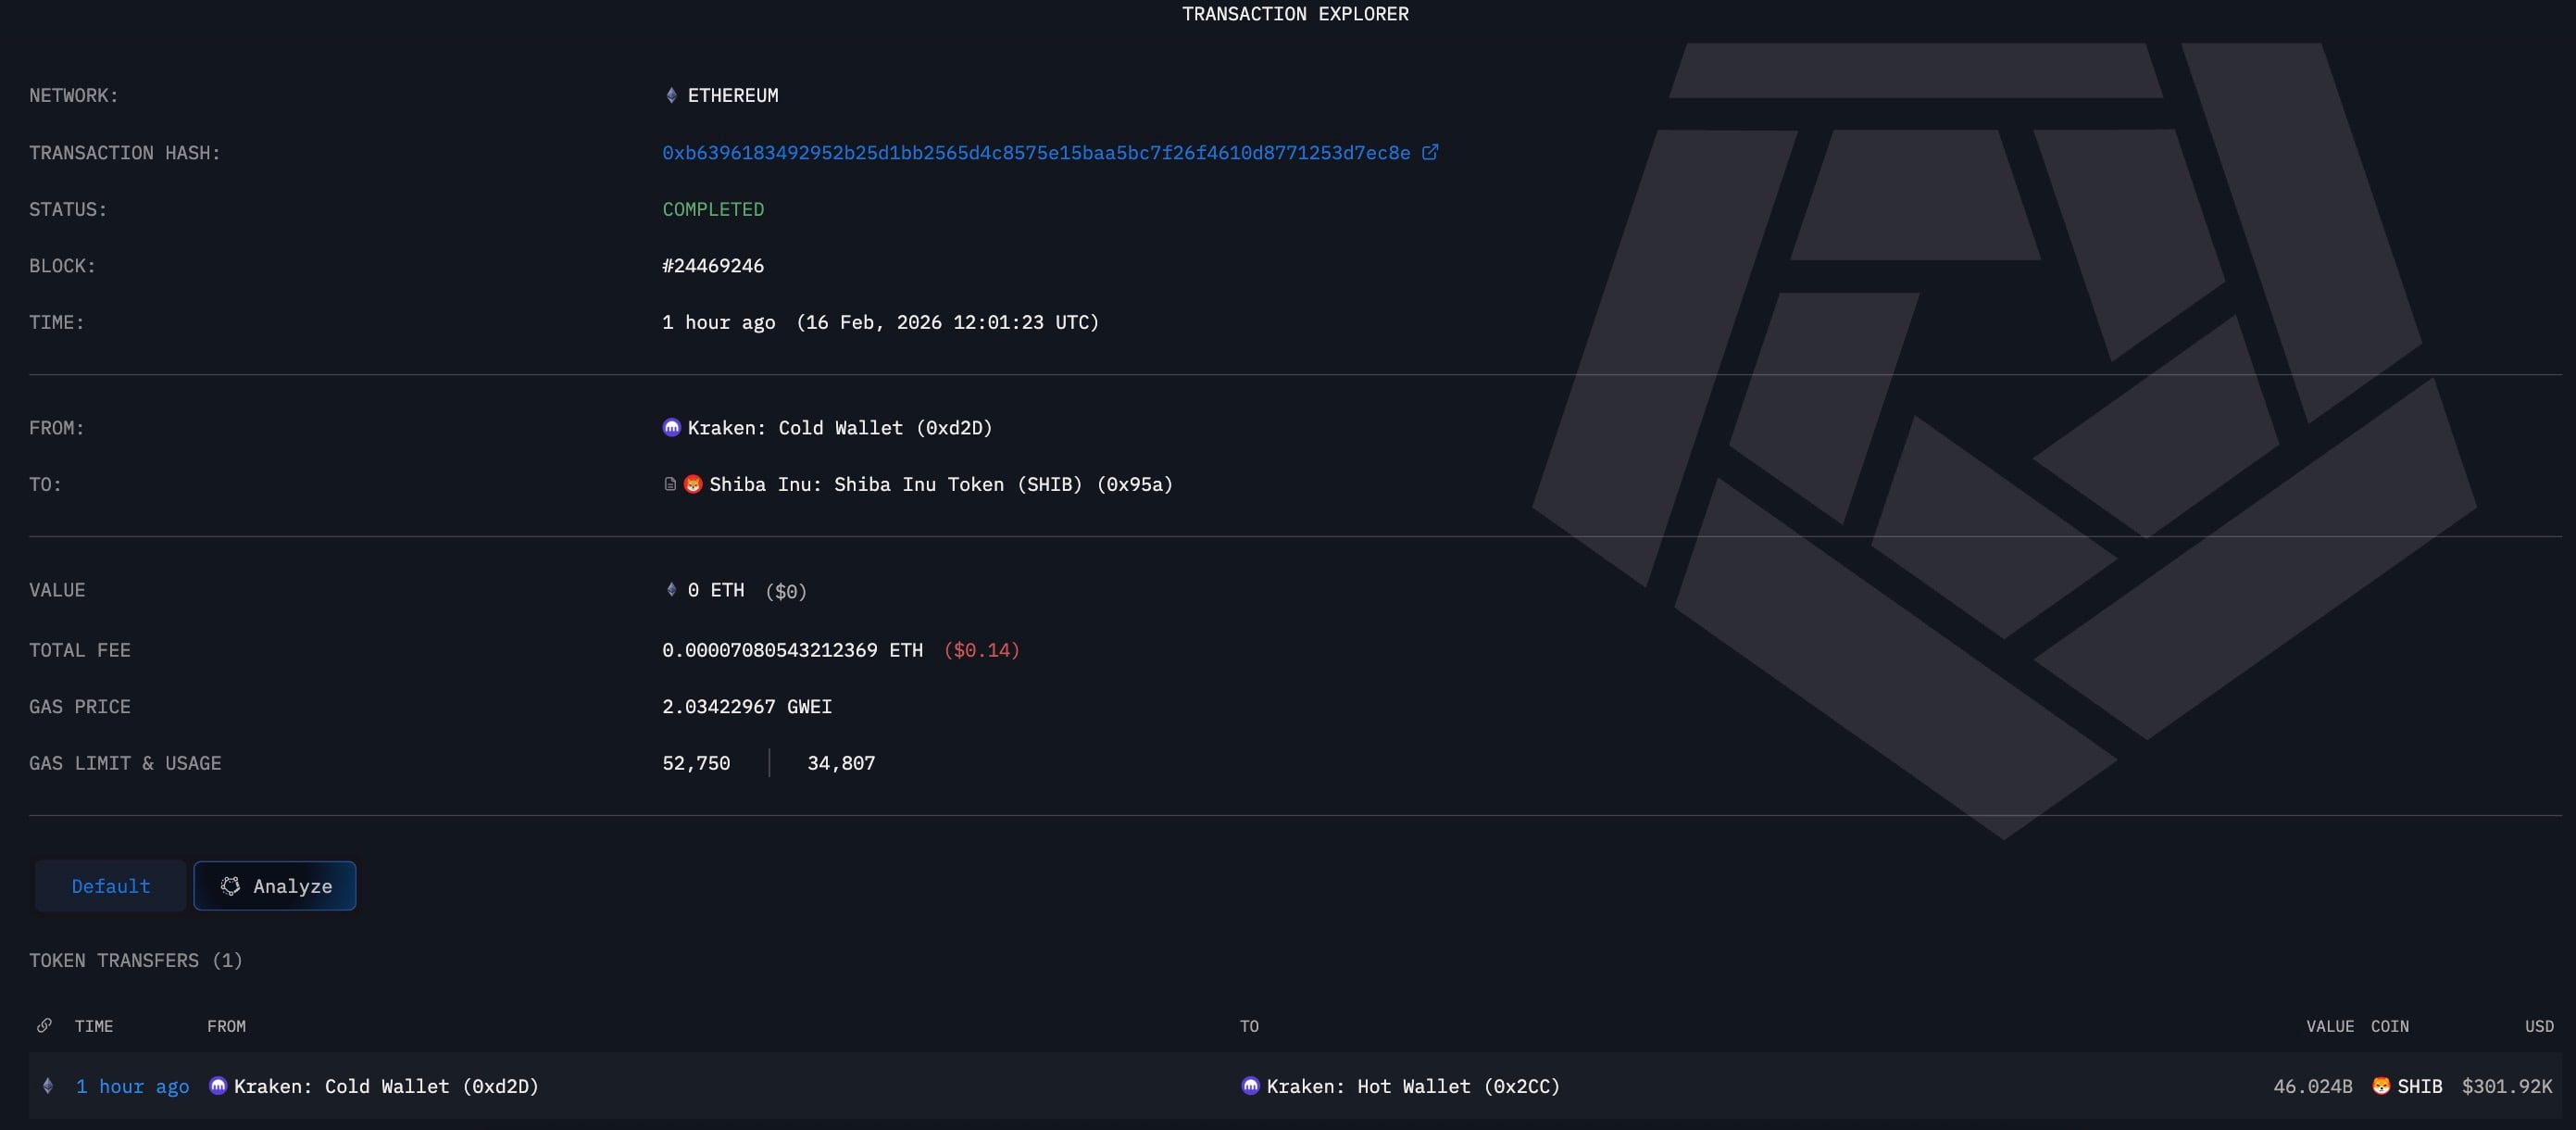Click Kraken icon beside Hot Wallet entry

(x=1250, y=1086)
